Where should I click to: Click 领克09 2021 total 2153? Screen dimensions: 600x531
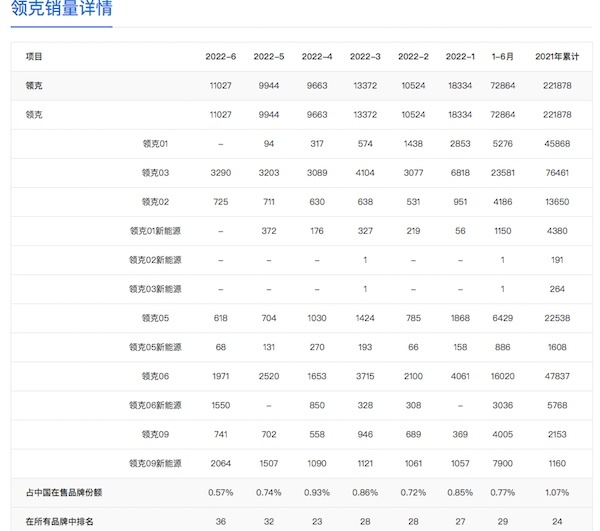pyautogui.click(x=557, y=435)
